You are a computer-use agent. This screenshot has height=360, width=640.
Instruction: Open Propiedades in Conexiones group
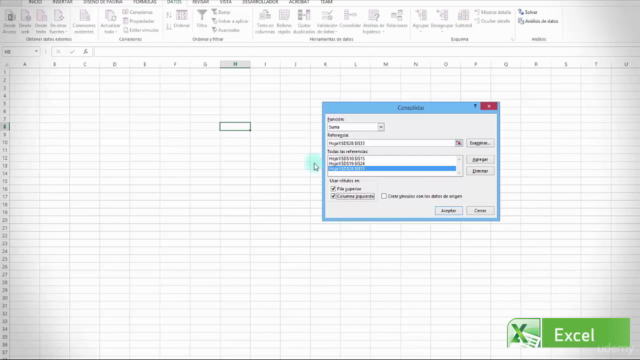[139, 21]
